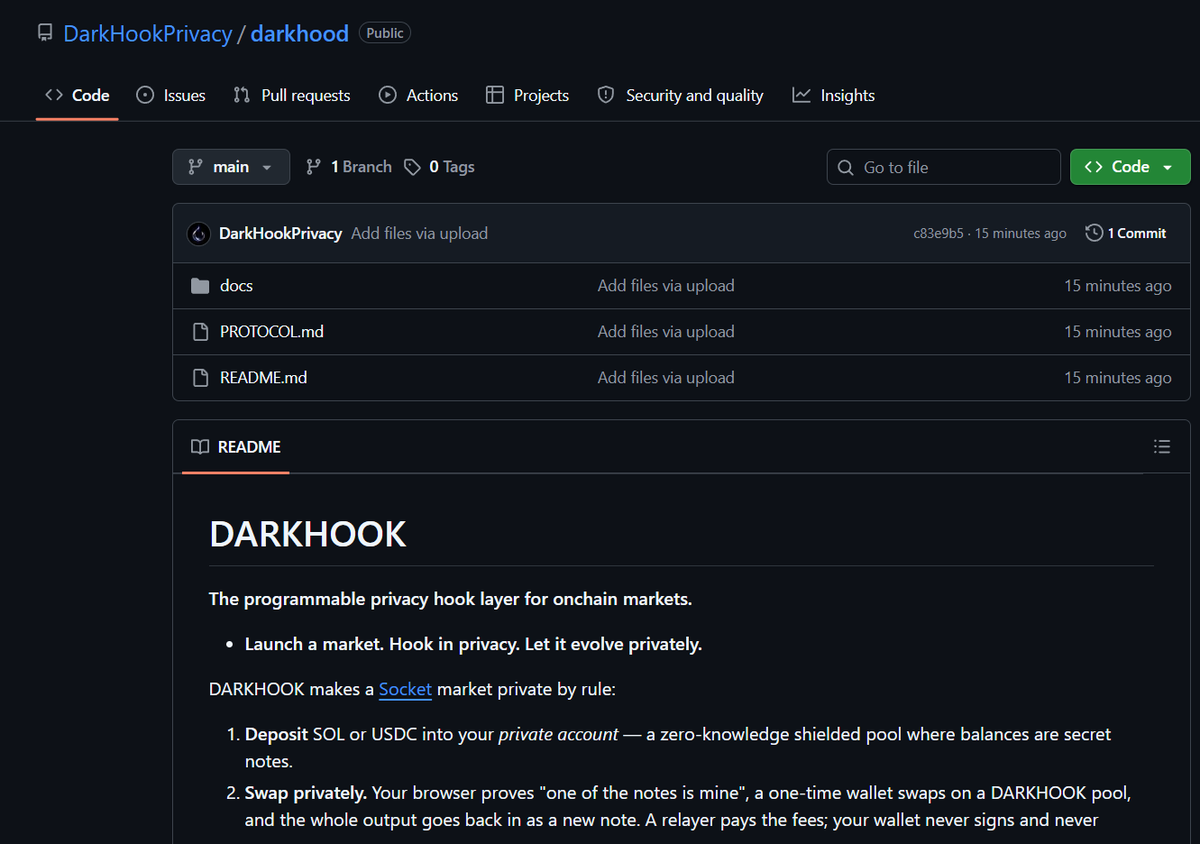The image size is (1200, 844).
Task: Click the Public visibility badge
Action: pos(385,33)
